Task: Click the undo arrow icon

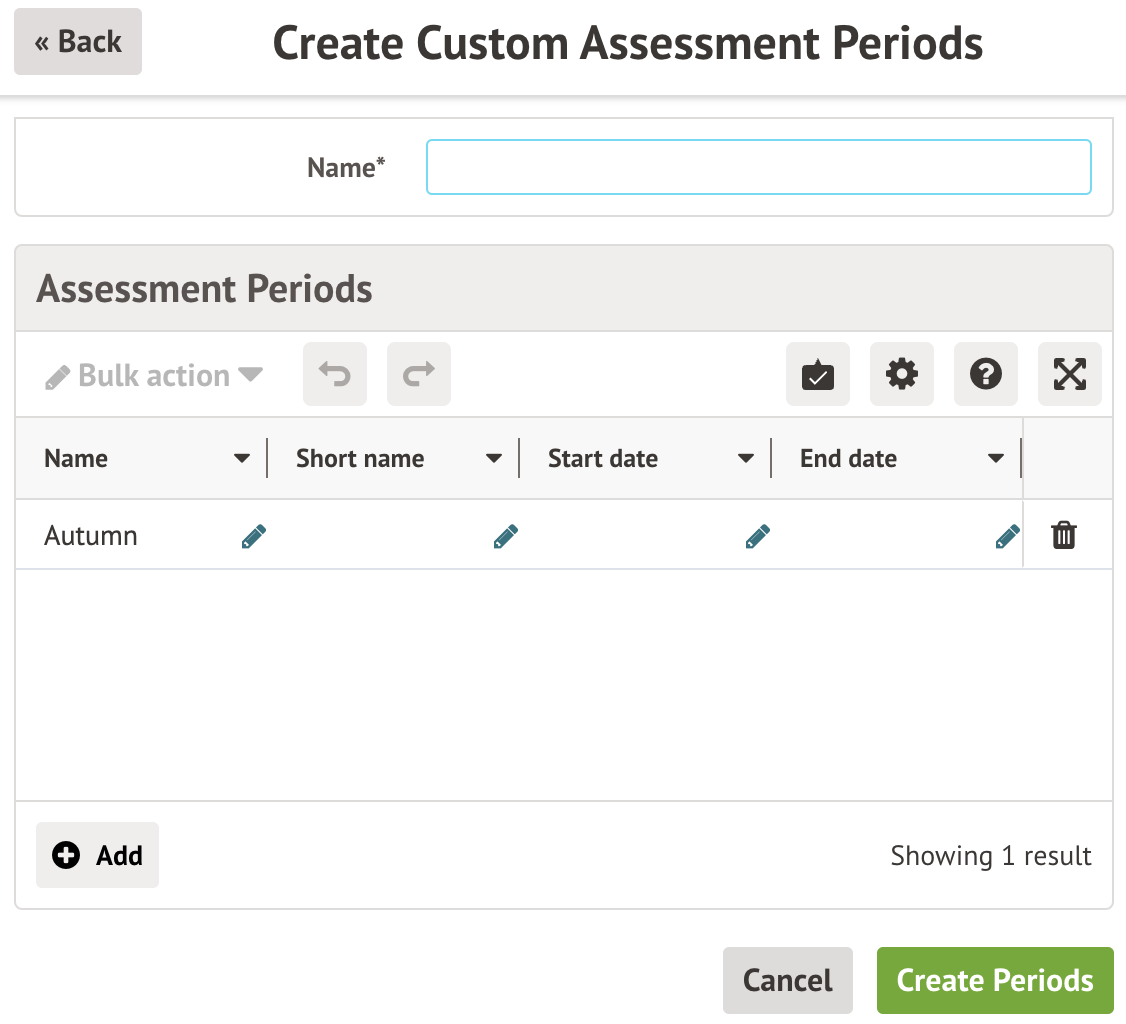Action: point(335,375)
